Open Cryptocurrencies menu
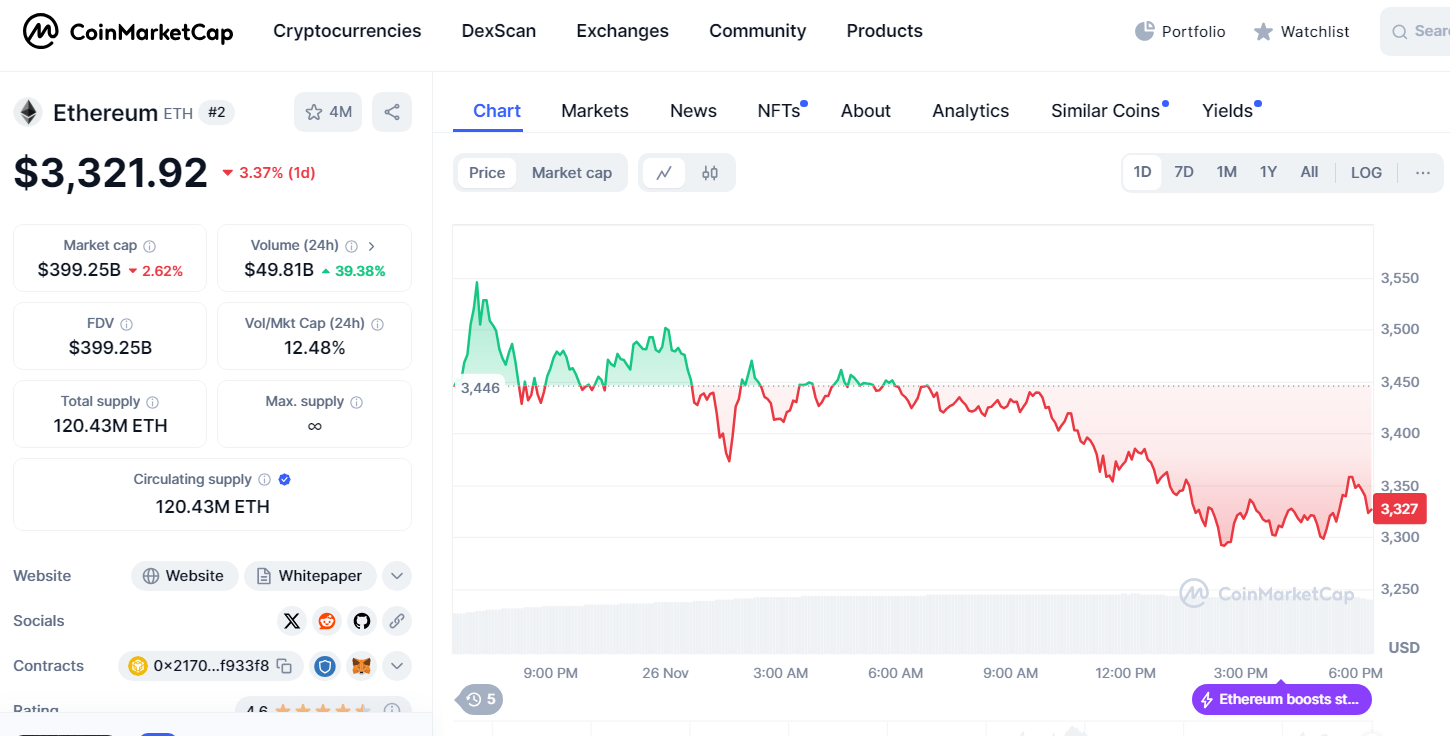Image resolution: width=1450 pixels, height=736 pixels. click(x=347, y=31)
